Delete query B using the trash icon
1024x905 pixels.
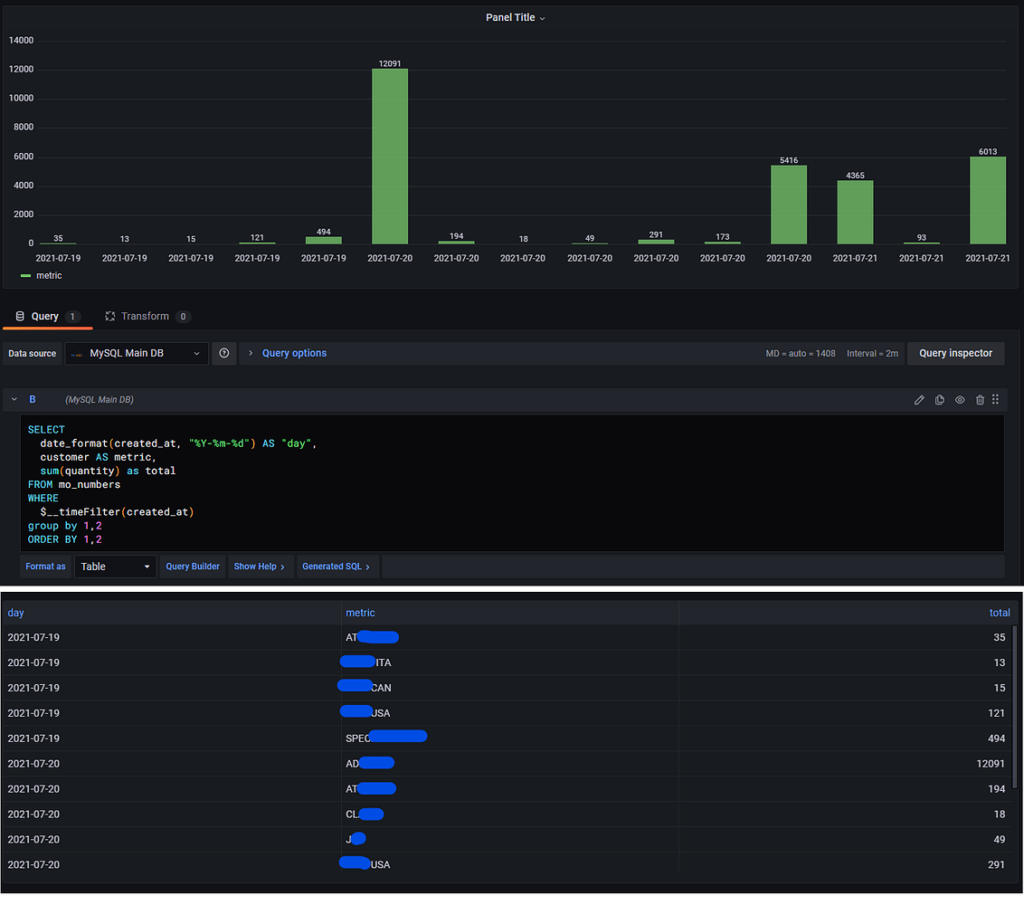980,400
